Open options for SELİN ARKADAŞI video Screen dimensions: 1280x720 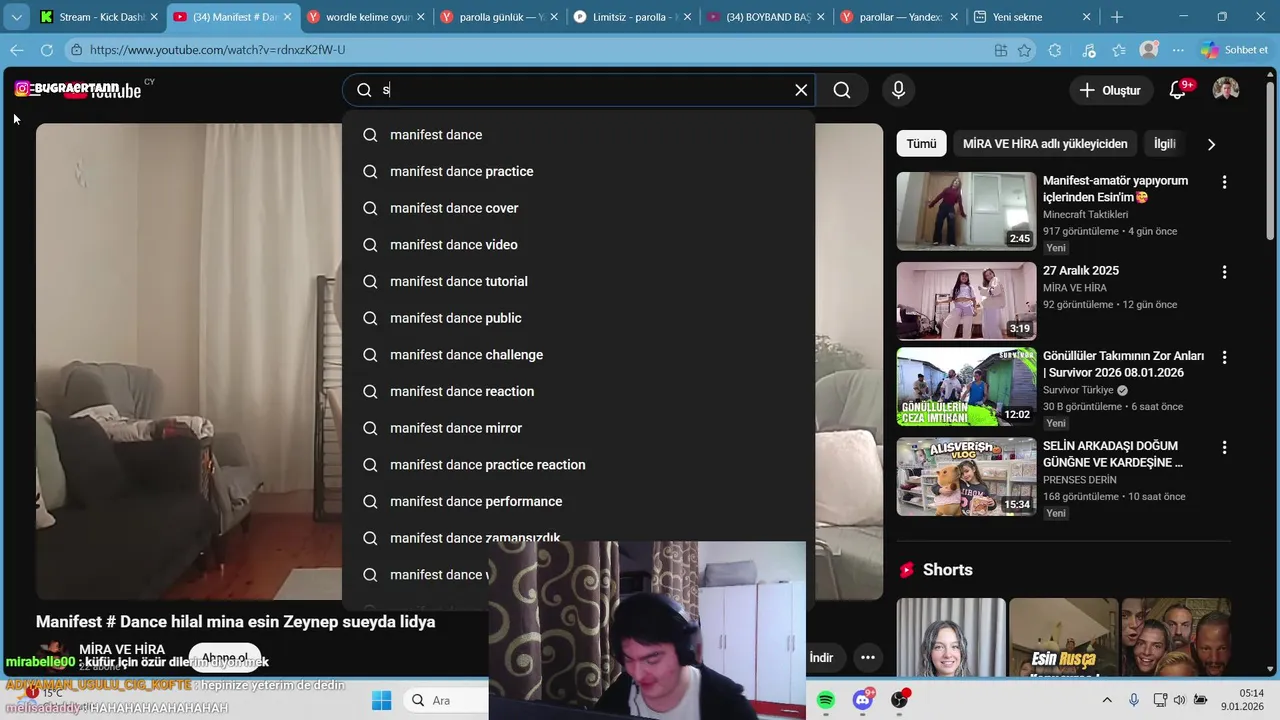click(1224, 447)
